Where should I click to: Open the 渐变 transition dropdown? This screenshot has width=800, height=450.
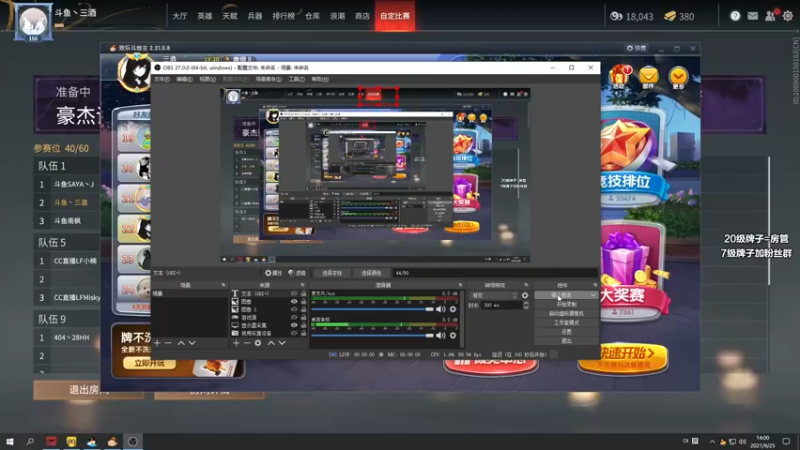[494, 295]
